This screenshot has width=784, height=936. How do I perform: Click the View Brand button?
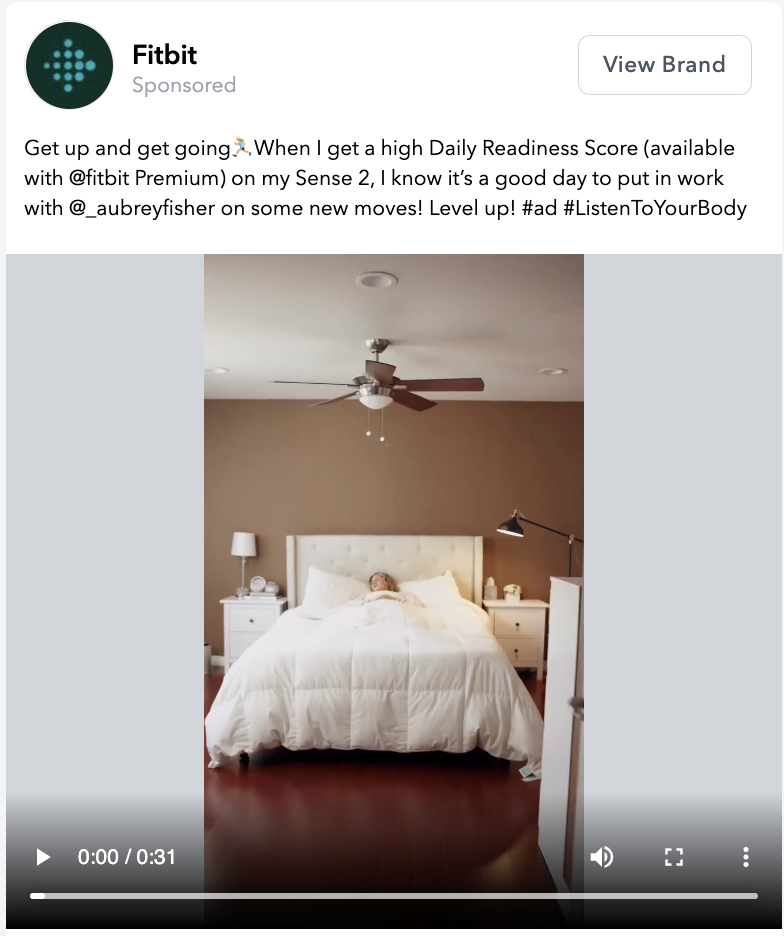coord(665,64)
